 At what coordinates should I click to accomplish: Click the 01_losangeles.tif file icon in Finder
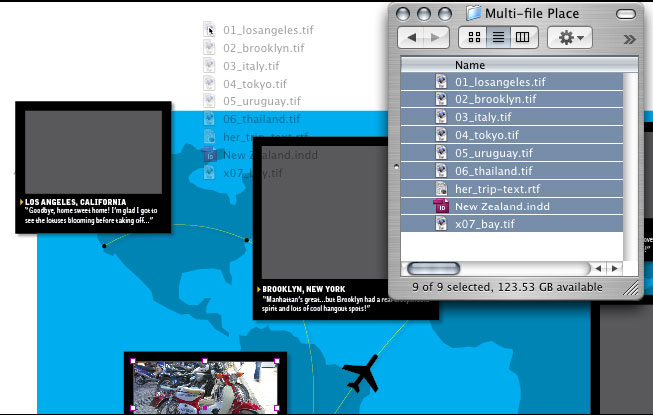click(441, 81)
